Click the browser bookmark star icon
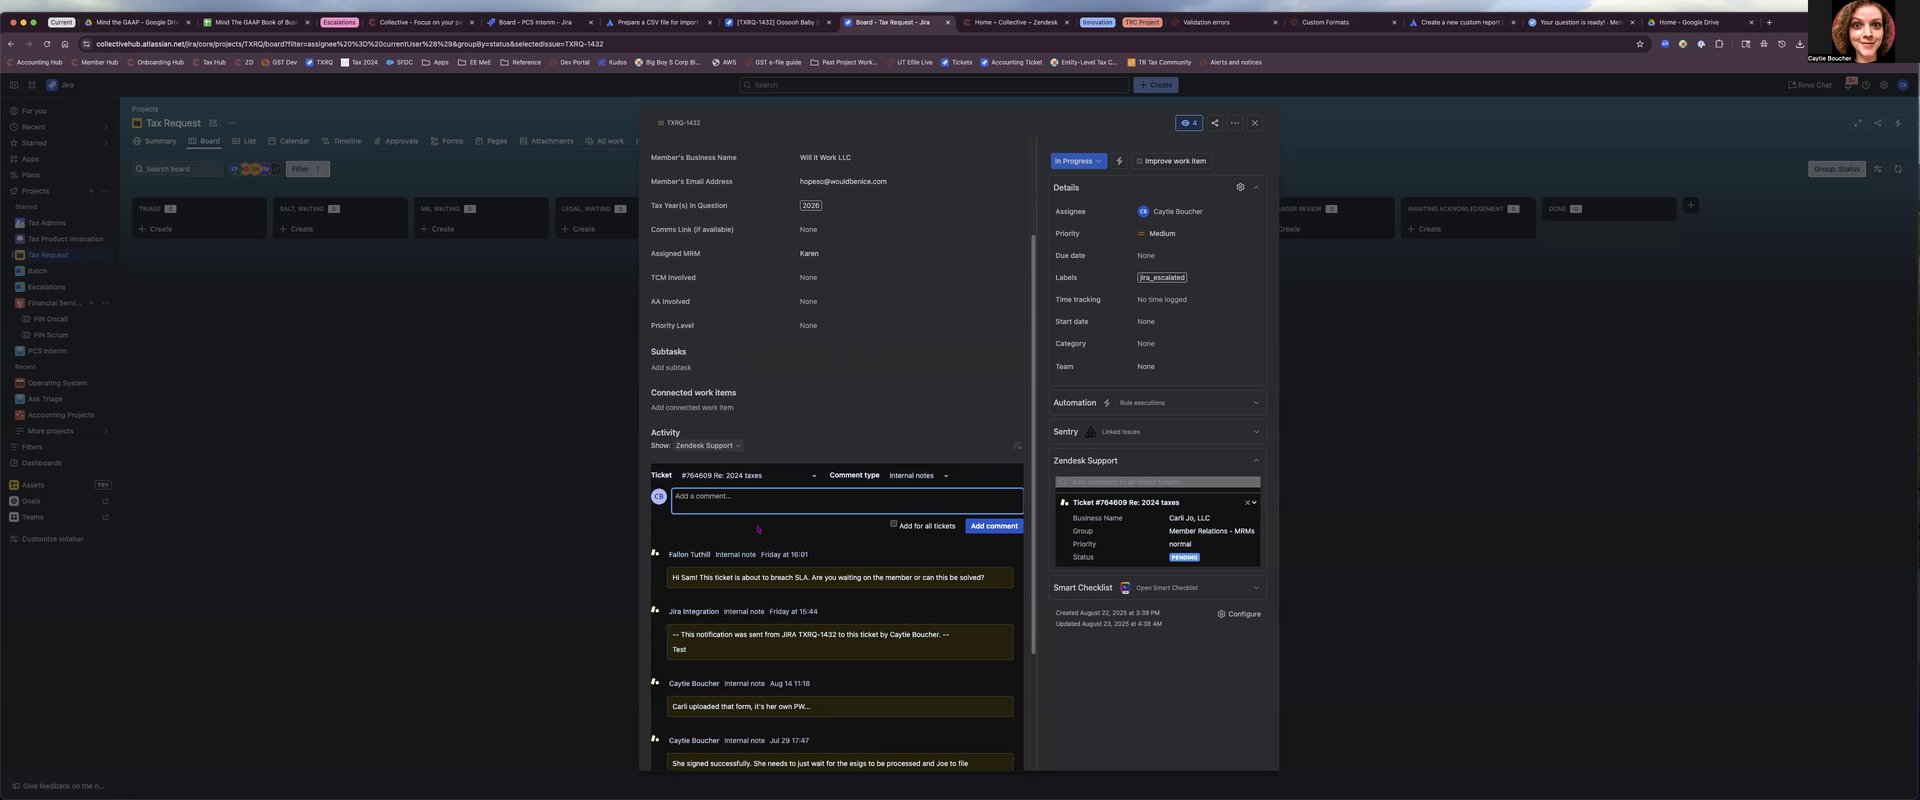 (1640, 44)
